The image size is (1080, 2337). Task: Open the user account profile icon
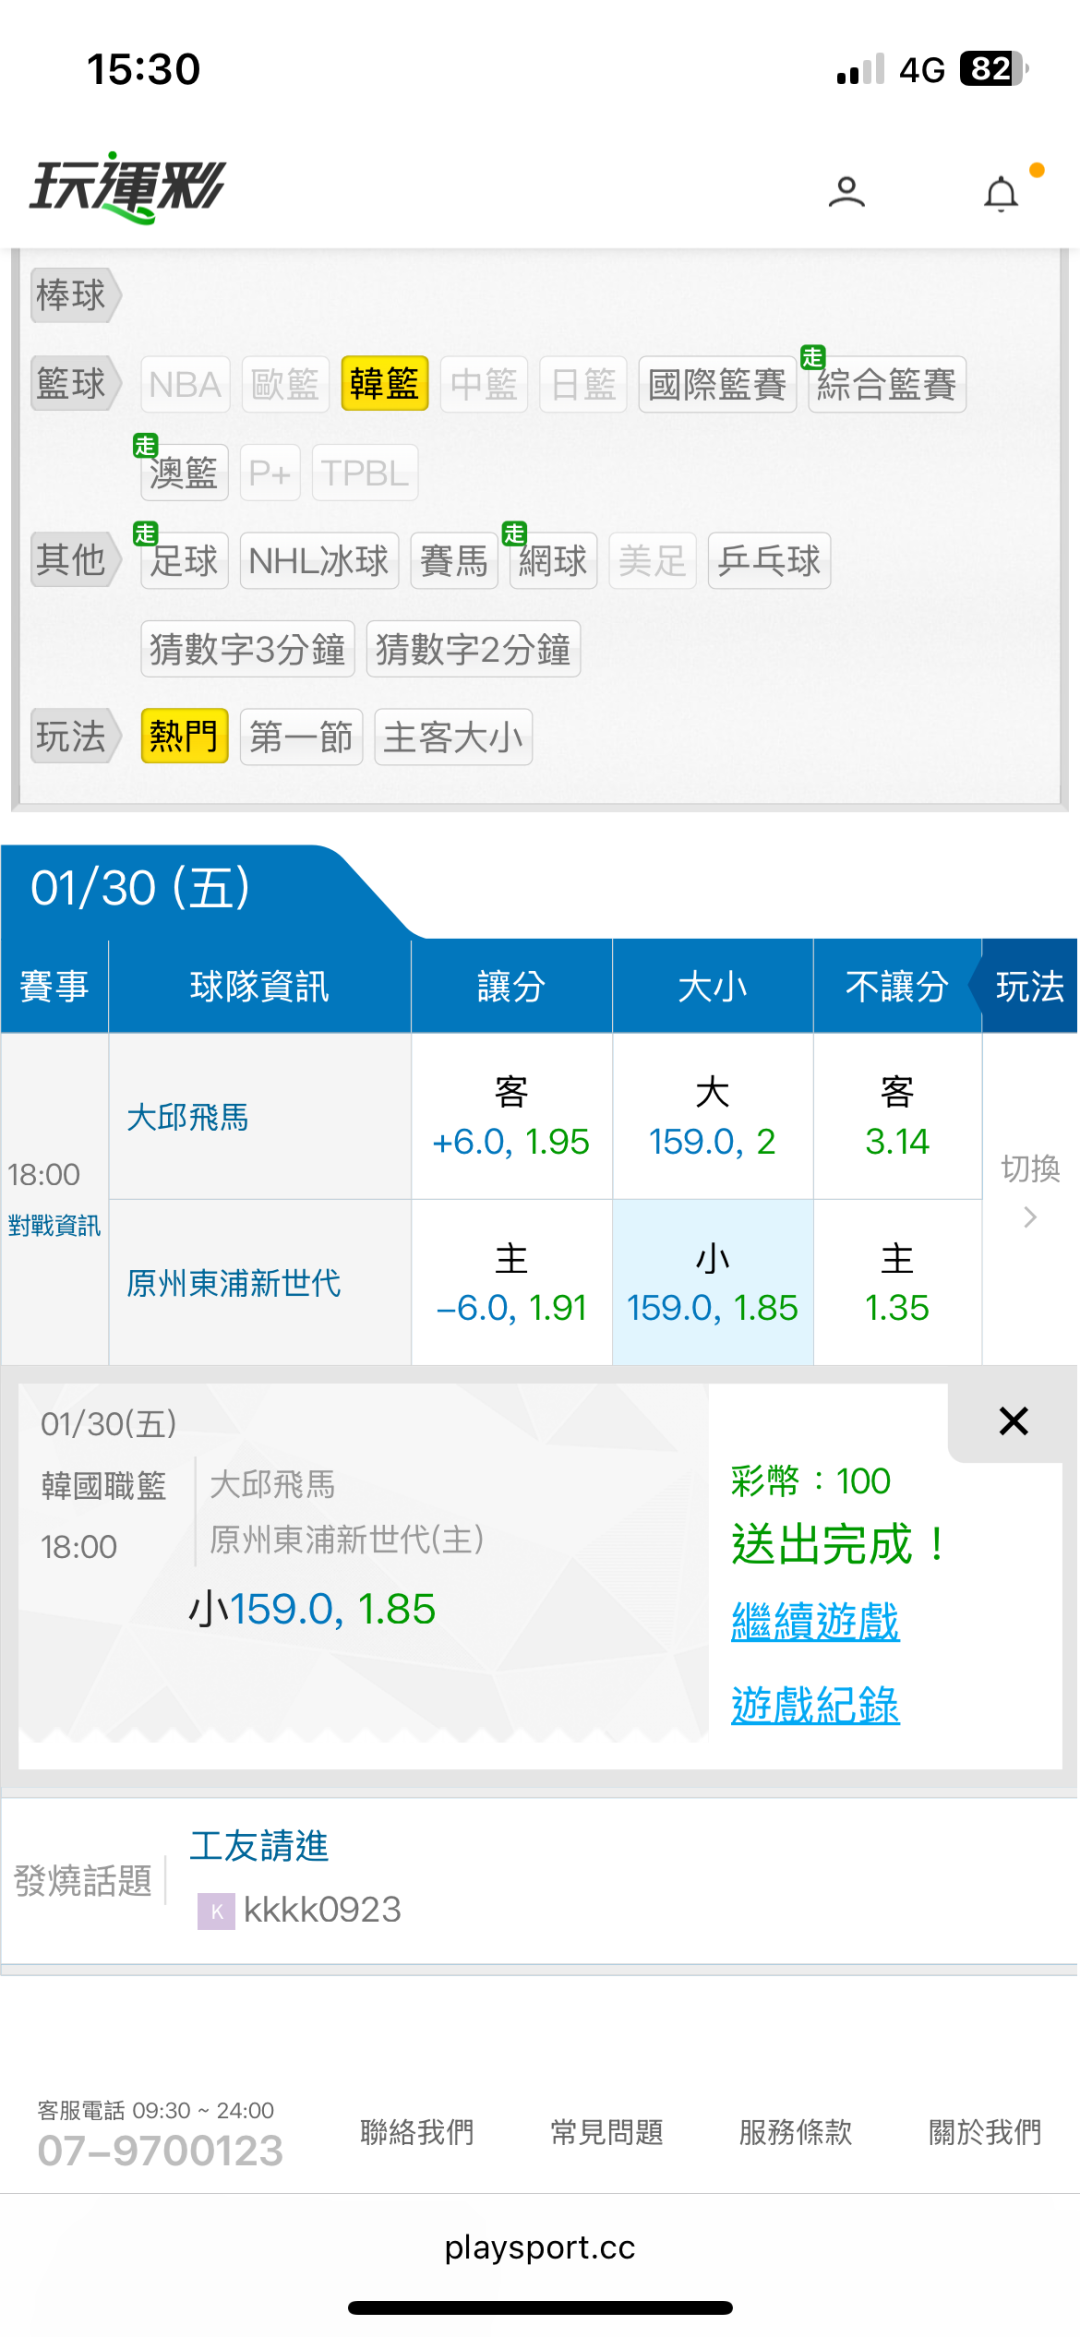pos(846,191)
